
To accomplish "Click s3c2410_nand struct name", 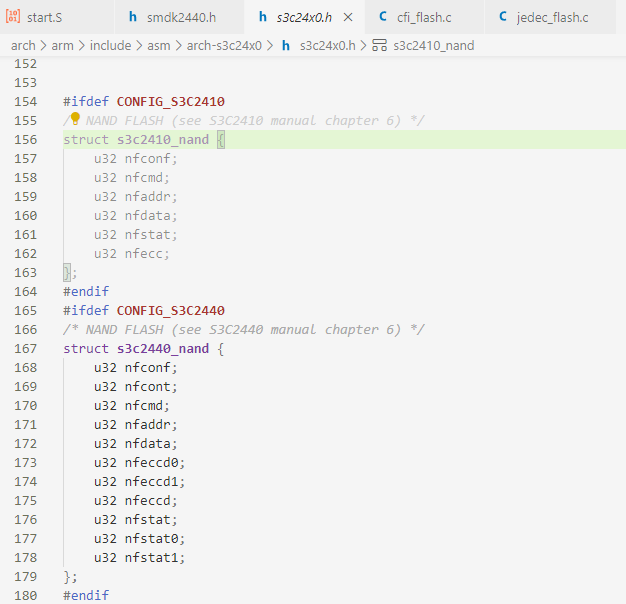I will coord(163,139).
